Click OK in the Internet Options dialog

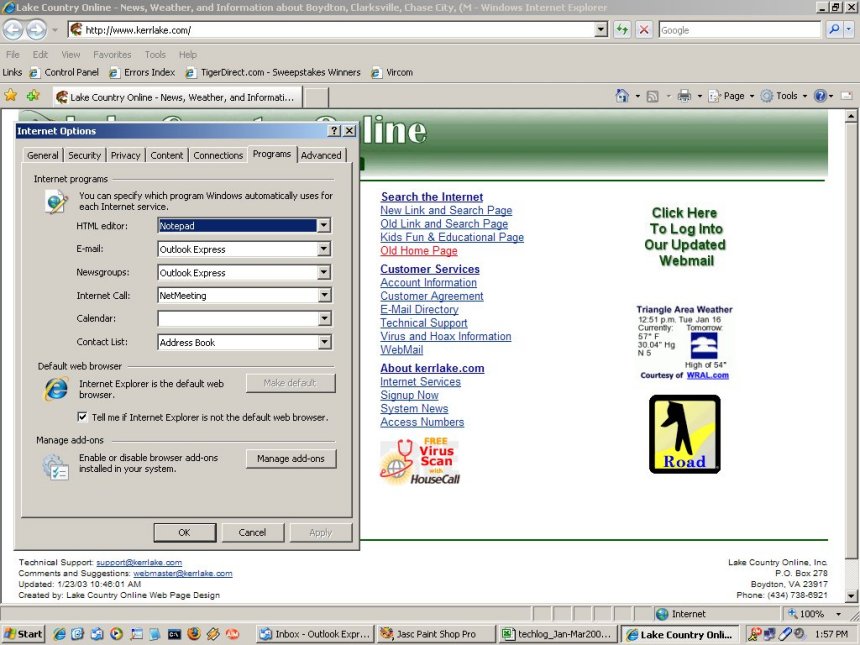coord(184,533)
